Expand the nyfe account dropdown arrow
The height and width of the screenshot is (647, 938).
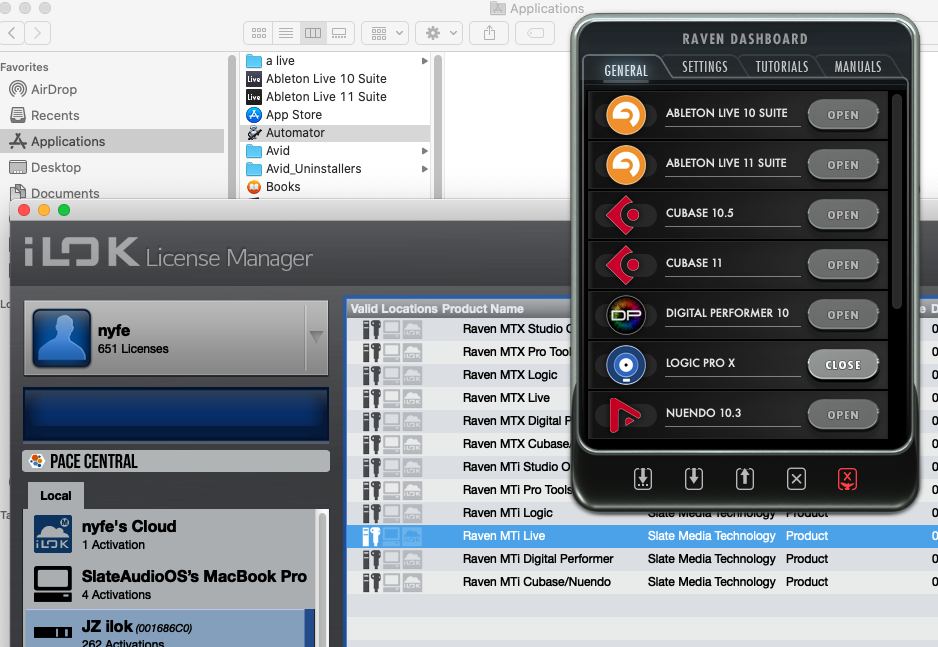[316, 338]
